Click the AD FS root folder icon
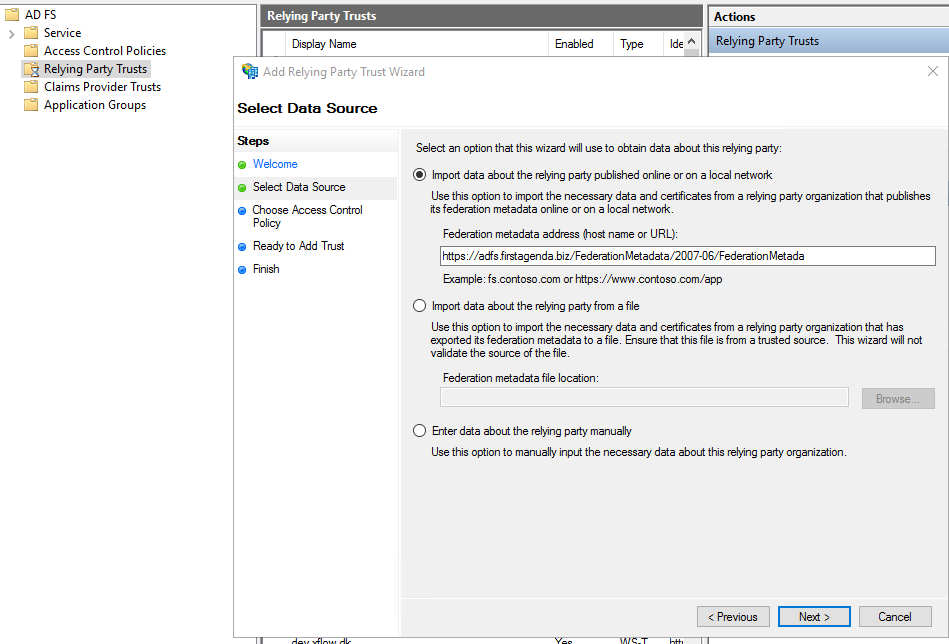Image resolution: width=949 pixels, height=644 pixels. 12,15
